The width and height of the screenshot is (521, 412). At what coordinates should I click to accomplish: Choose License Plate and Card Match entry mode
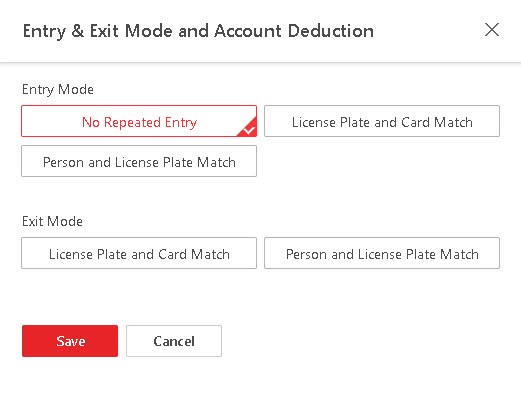click(382, 121)
